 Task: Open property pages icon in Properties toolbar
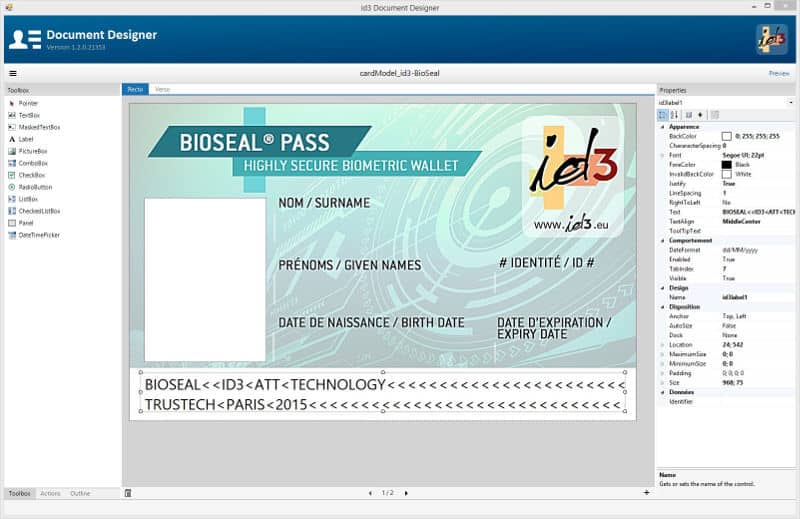[715, 115]
